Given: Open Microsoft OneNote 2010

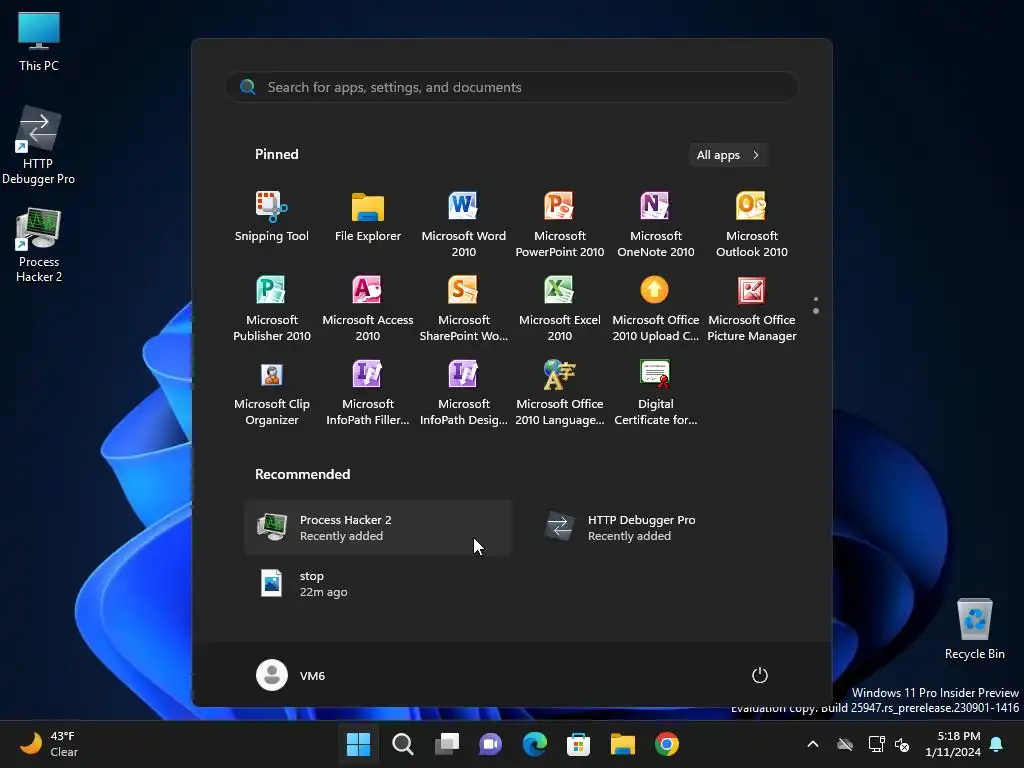Looking at the screenshot, I should 656,224.
